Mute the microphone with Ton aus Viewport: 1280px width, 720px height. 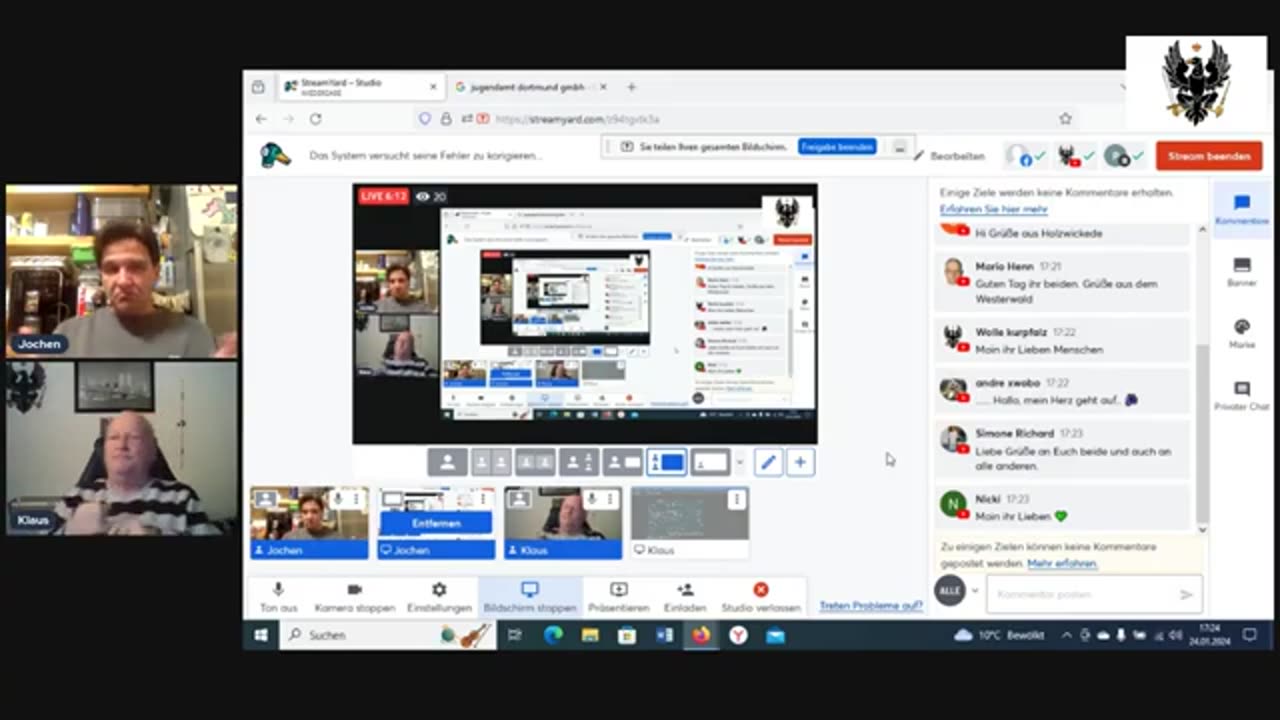[x=279, y=597]
